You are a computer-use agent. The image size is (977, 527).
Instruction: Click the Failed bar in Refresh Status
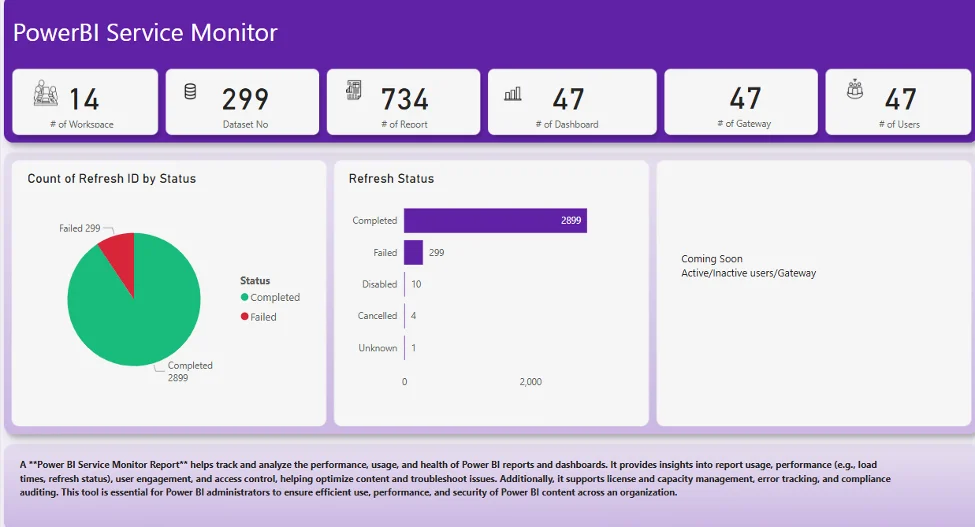click(413, 253)
